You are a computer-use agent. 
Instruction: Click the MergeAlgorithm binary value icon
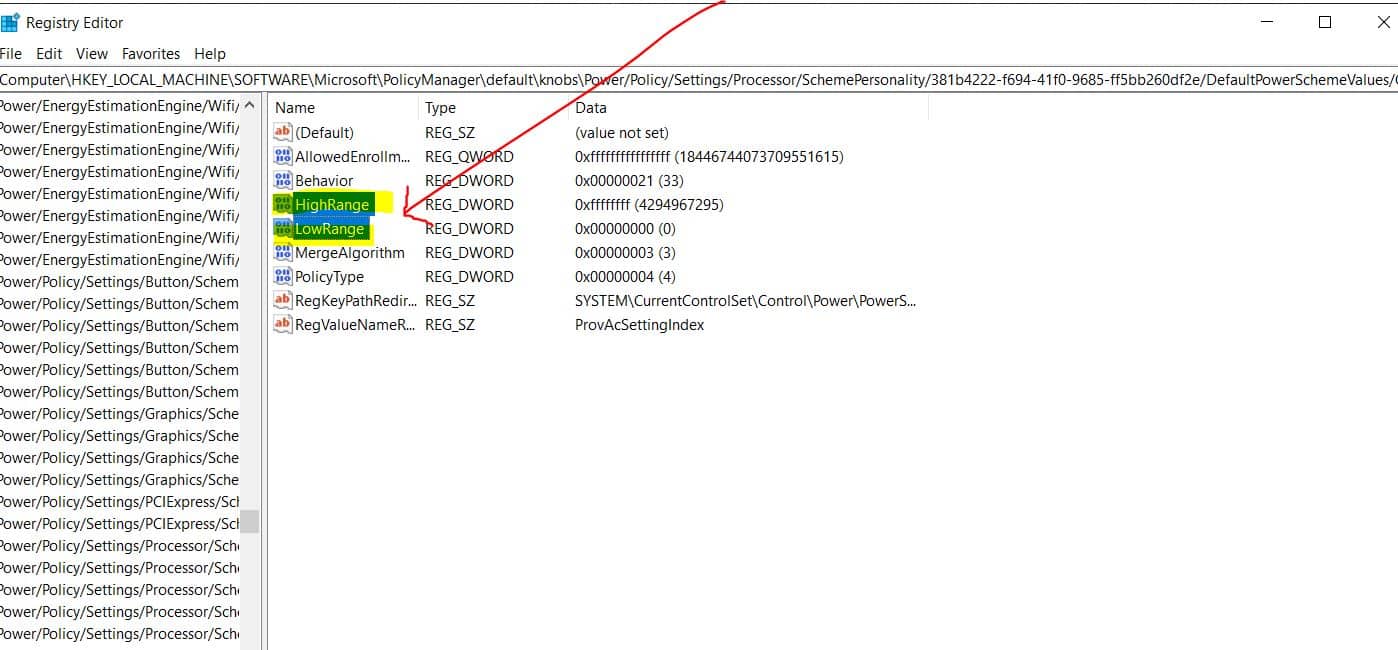(282, 253)
